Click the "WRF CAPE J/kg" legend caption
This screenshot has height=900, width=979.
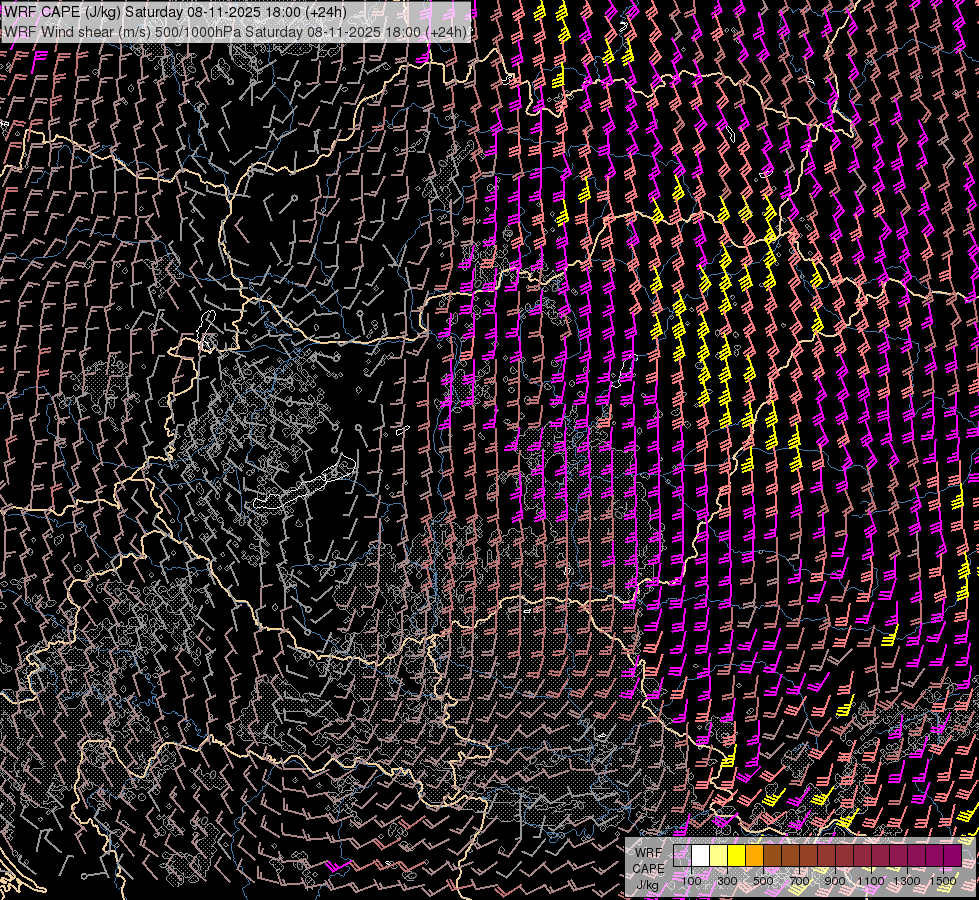click(648, 868)
